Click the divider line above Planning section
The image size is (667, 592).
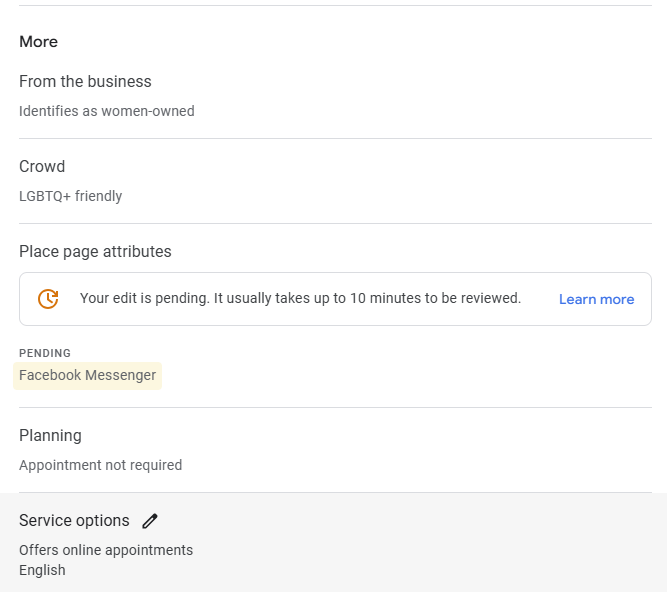(x=335, y=407)
